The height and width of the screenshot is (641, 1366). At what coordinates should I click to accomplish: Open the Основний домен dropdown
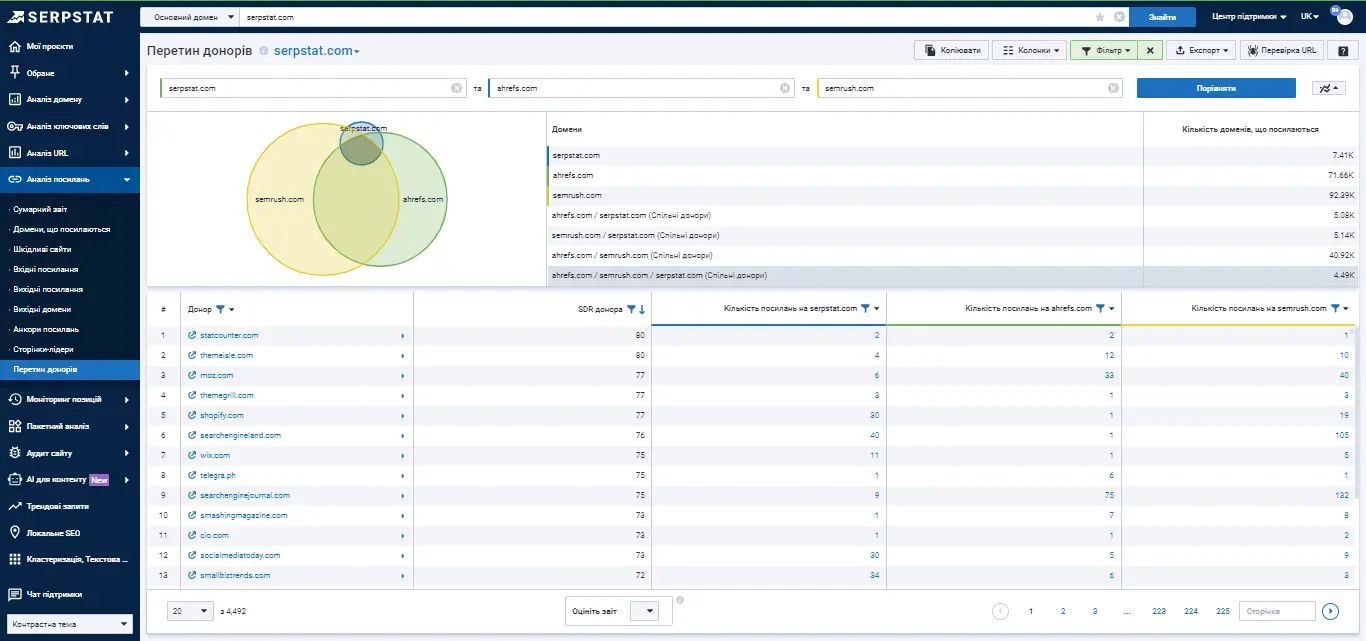[x=190, y=17]
